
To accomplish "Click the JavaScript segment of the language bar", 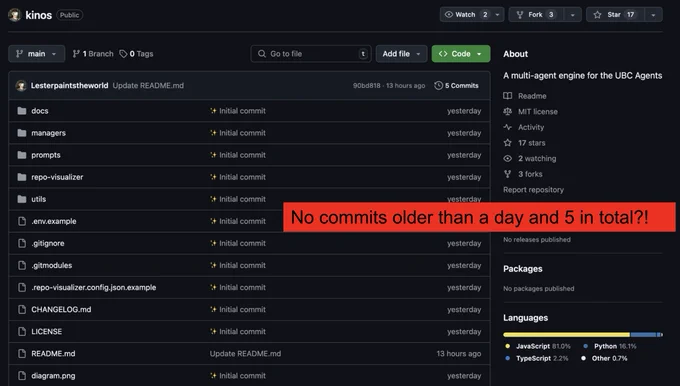I will 566,334.
